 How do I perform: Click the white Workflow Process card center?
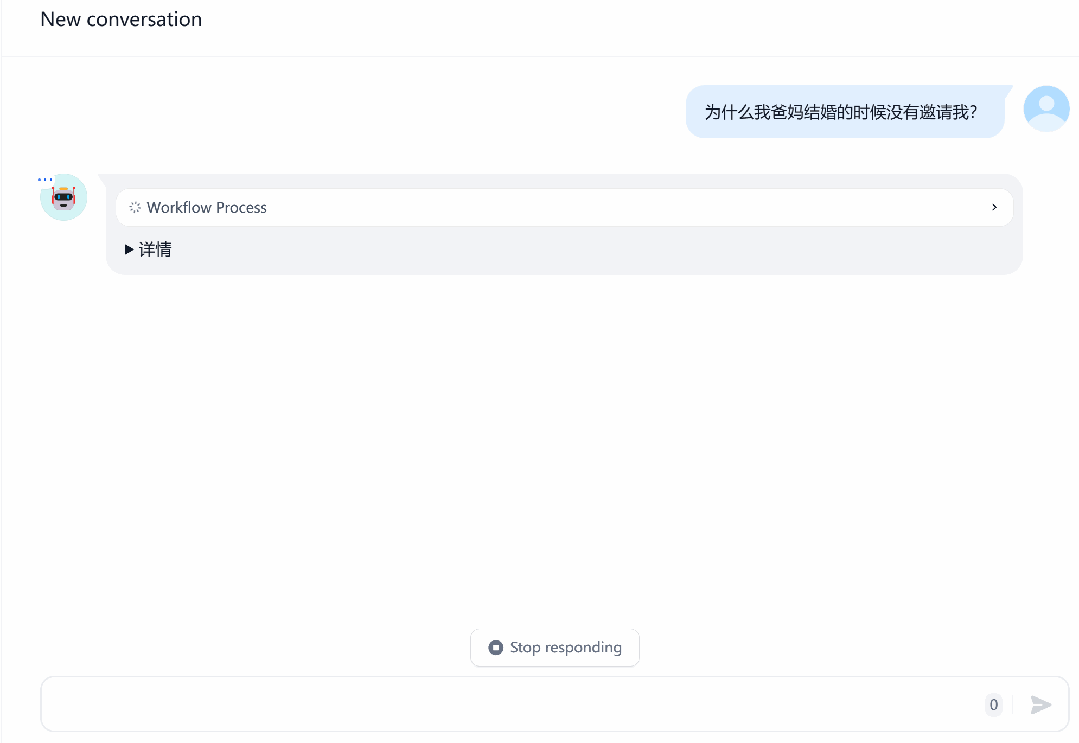(564, 207)
